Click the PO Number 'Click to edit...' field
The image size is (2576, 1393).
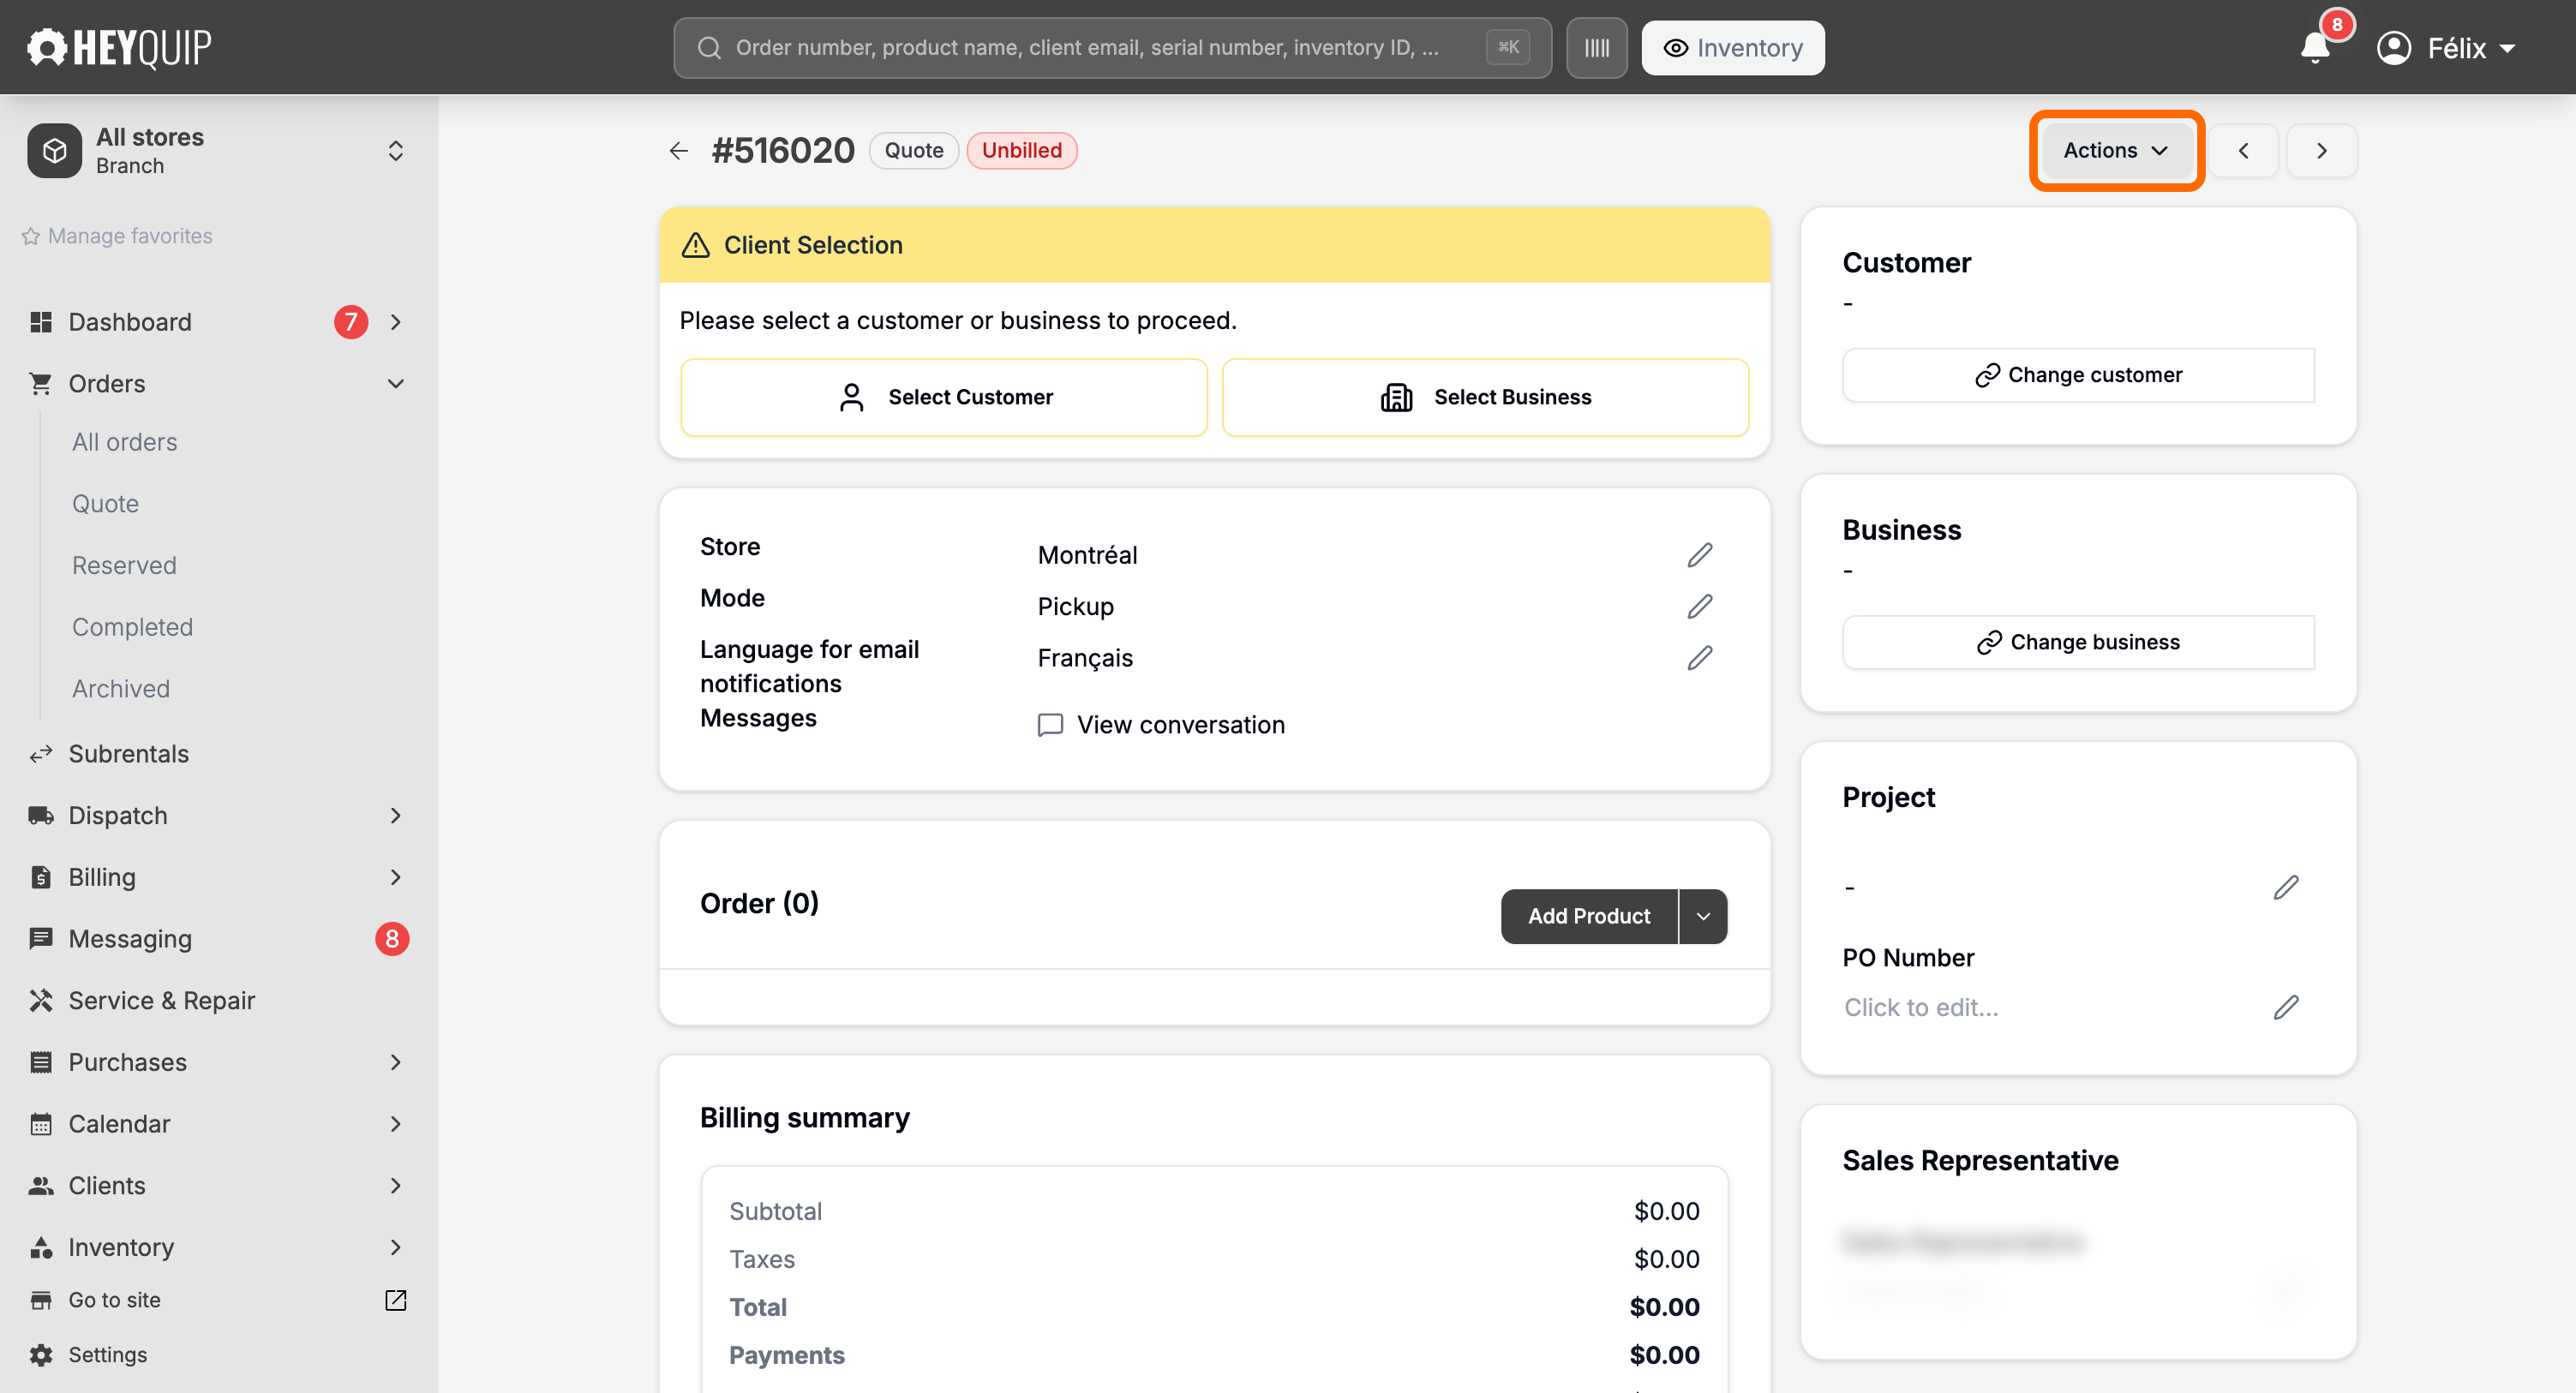1921,1008
